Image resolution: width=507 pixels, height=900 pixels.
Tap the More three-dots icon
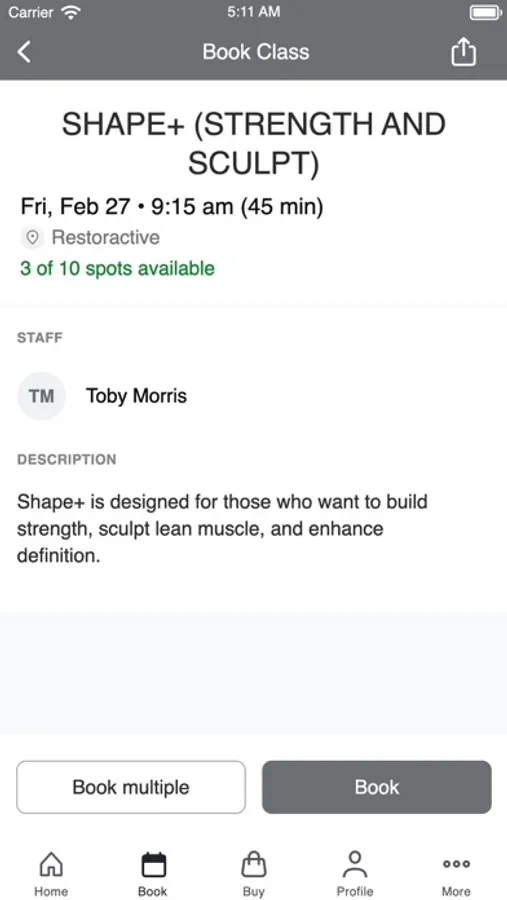pos(456,864)
